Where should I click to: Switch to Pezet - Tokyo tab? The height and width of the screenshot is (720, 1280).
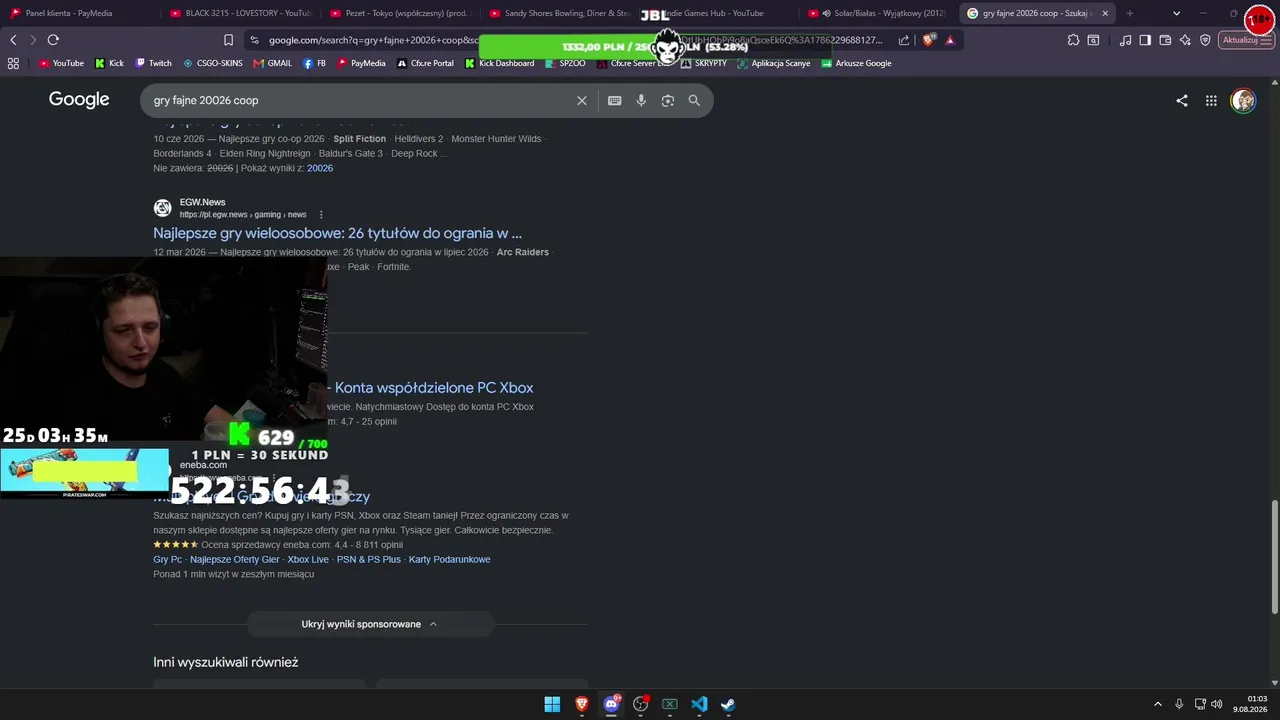tap(399, 13)
